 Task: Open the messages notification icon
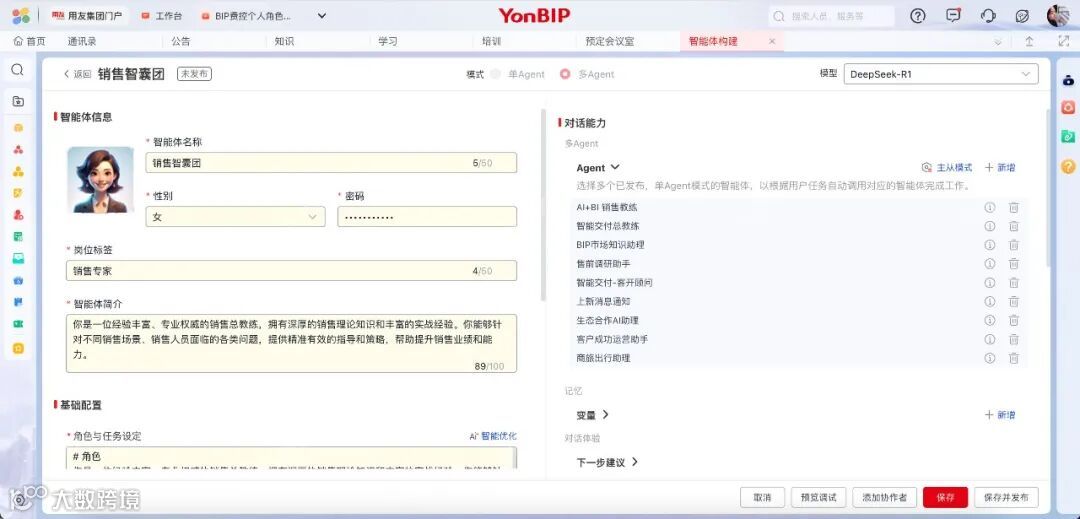coord(953,16)
